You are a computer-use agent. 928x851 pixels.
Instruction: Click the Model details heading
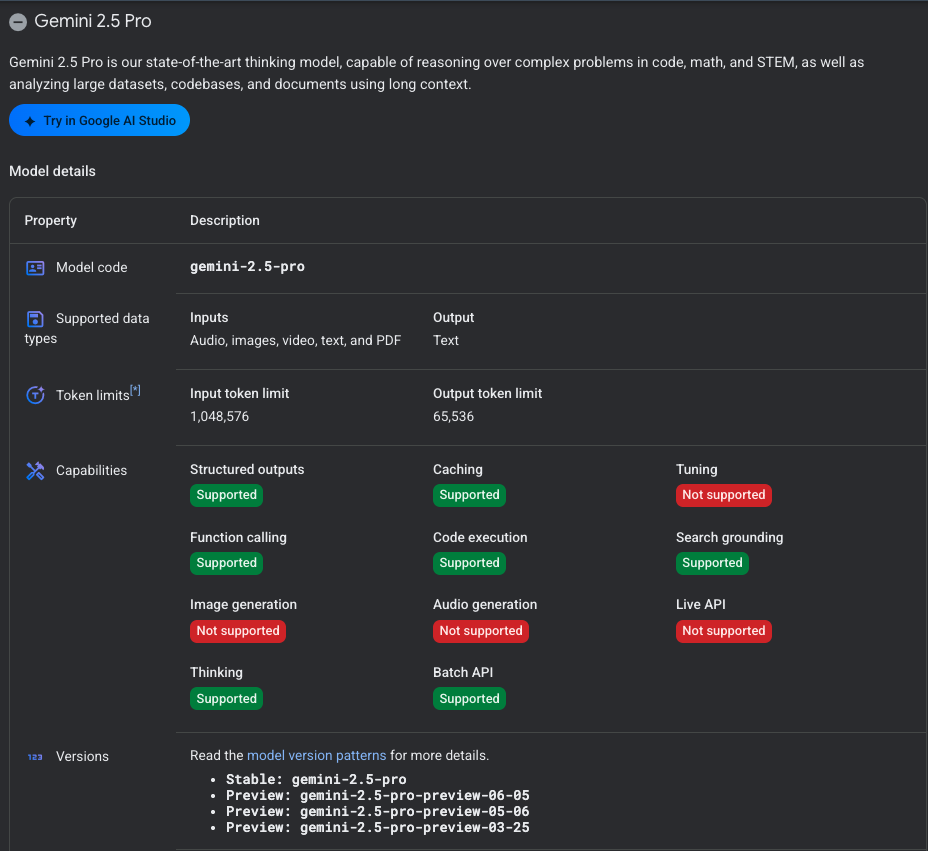click(x=52, y=171)
